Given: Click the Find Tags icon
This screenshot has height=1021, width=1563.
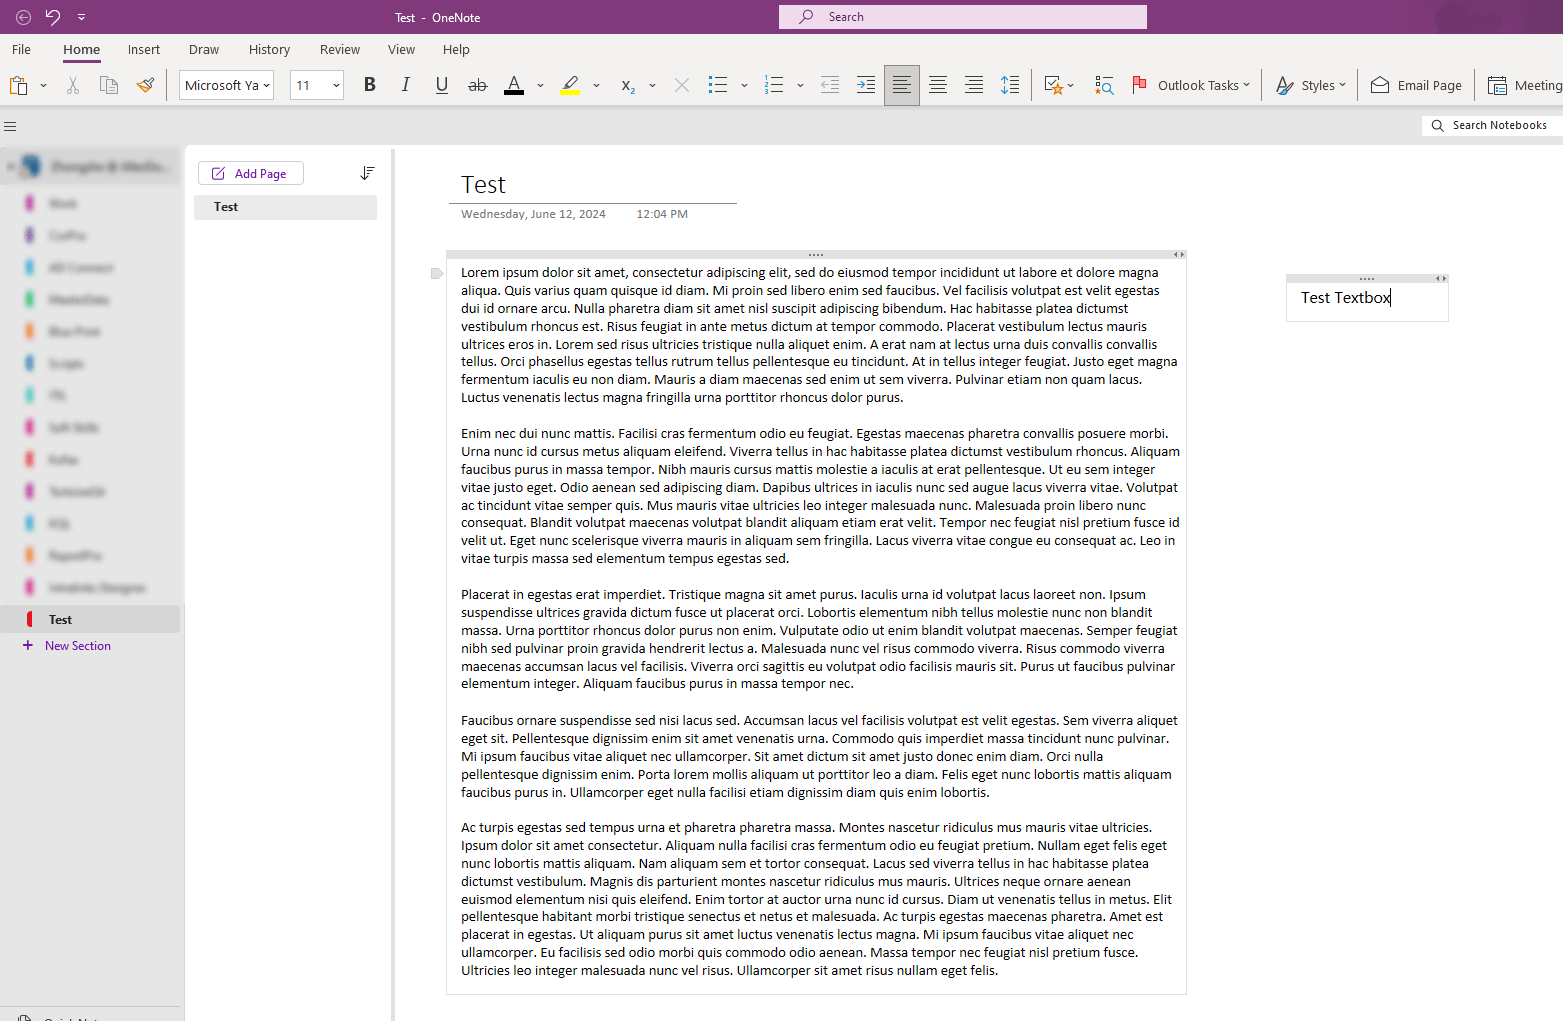Looking at the screenshot, I should [x=1104, y=85].
